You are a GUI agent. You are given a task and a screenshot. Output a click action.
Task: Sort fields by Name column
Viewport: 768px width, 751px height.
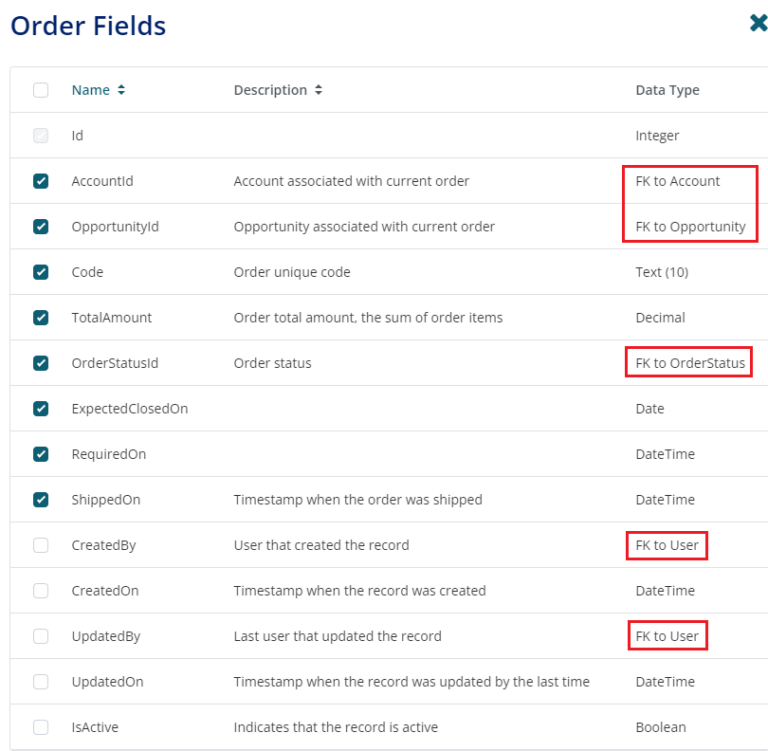click(x=98, y=90)
